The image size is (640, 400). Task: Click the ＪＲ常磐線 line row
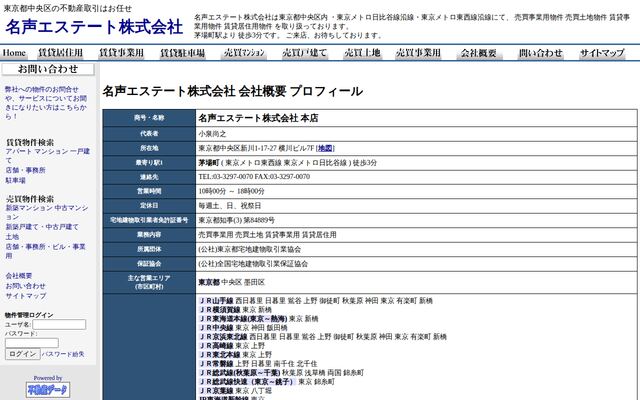(x=258, y=364)
